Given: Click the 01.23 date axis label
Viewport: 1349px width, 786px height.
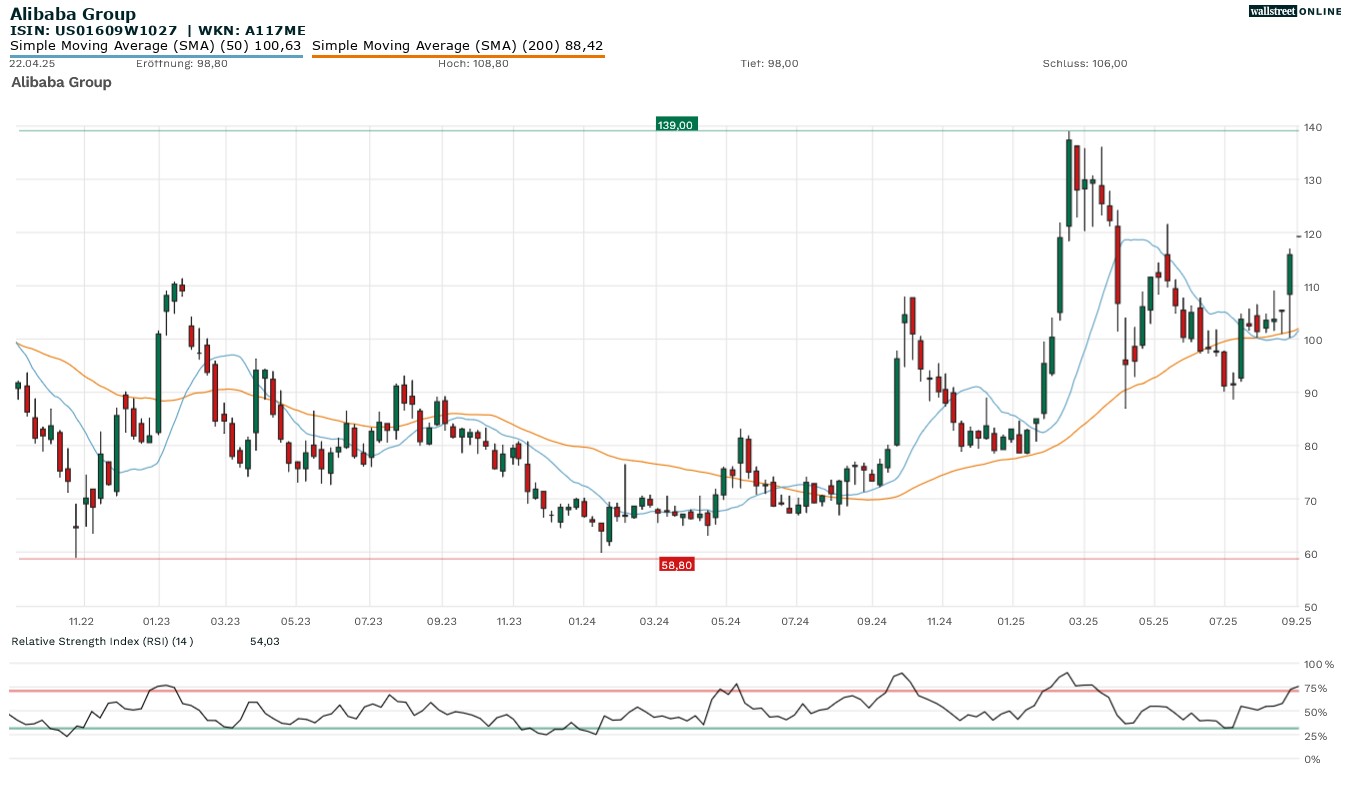Looking at the screenshot, I should coord(157,622).
